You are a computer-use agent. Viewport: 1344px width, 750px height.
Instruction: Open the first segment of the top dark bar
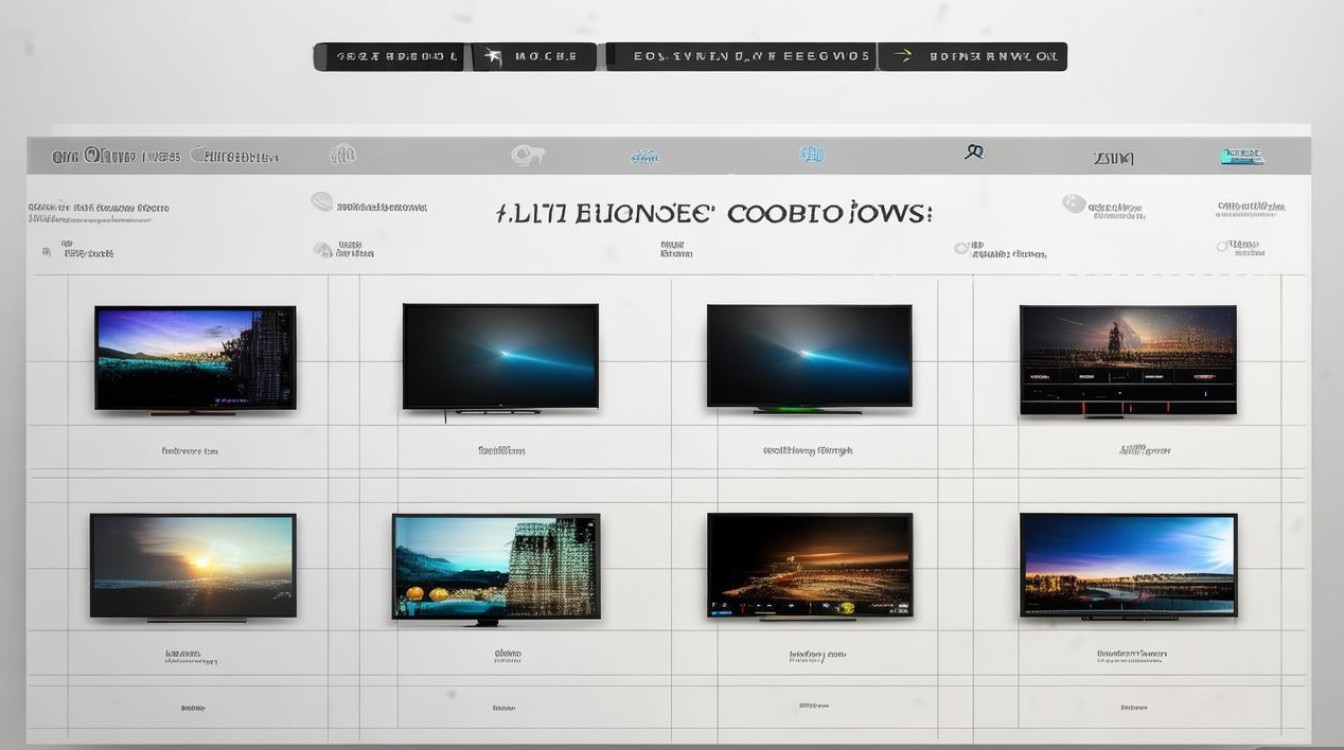(x=389, y=57)
